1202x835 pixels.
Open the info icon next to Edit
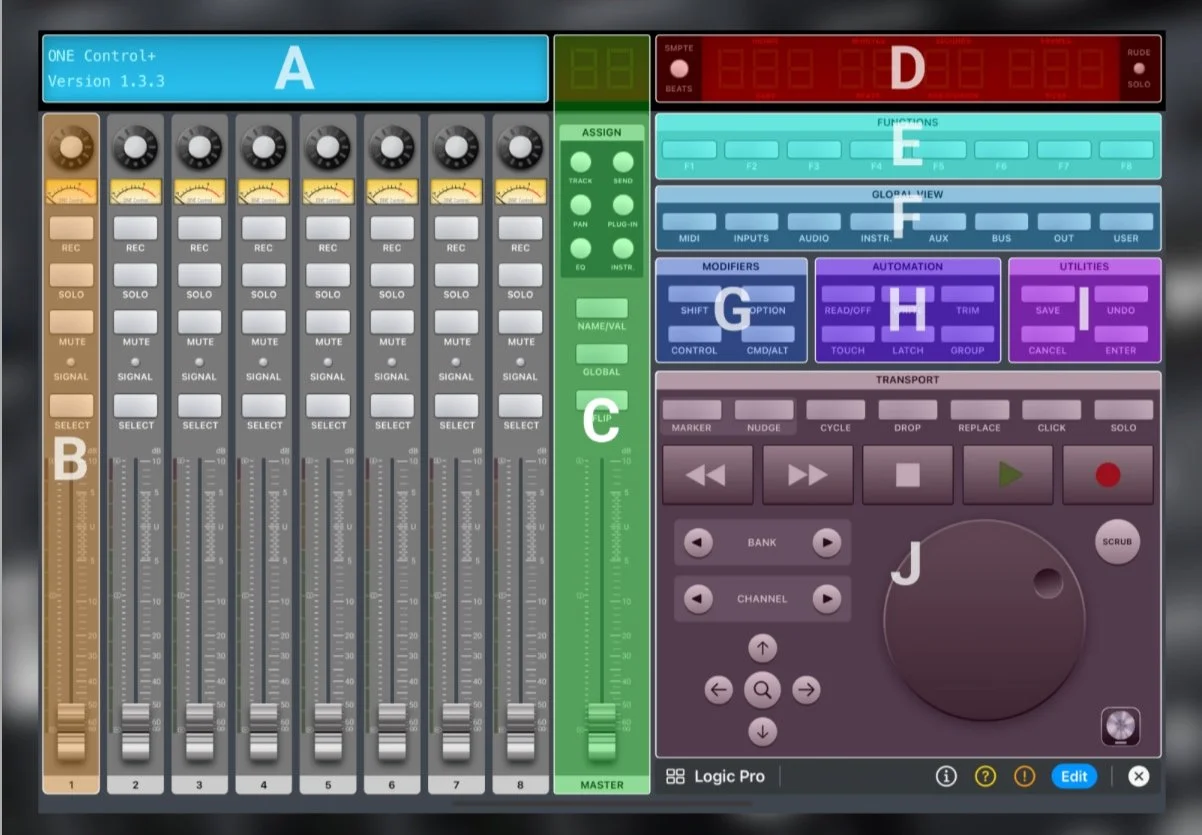click(x=946, y=776)
